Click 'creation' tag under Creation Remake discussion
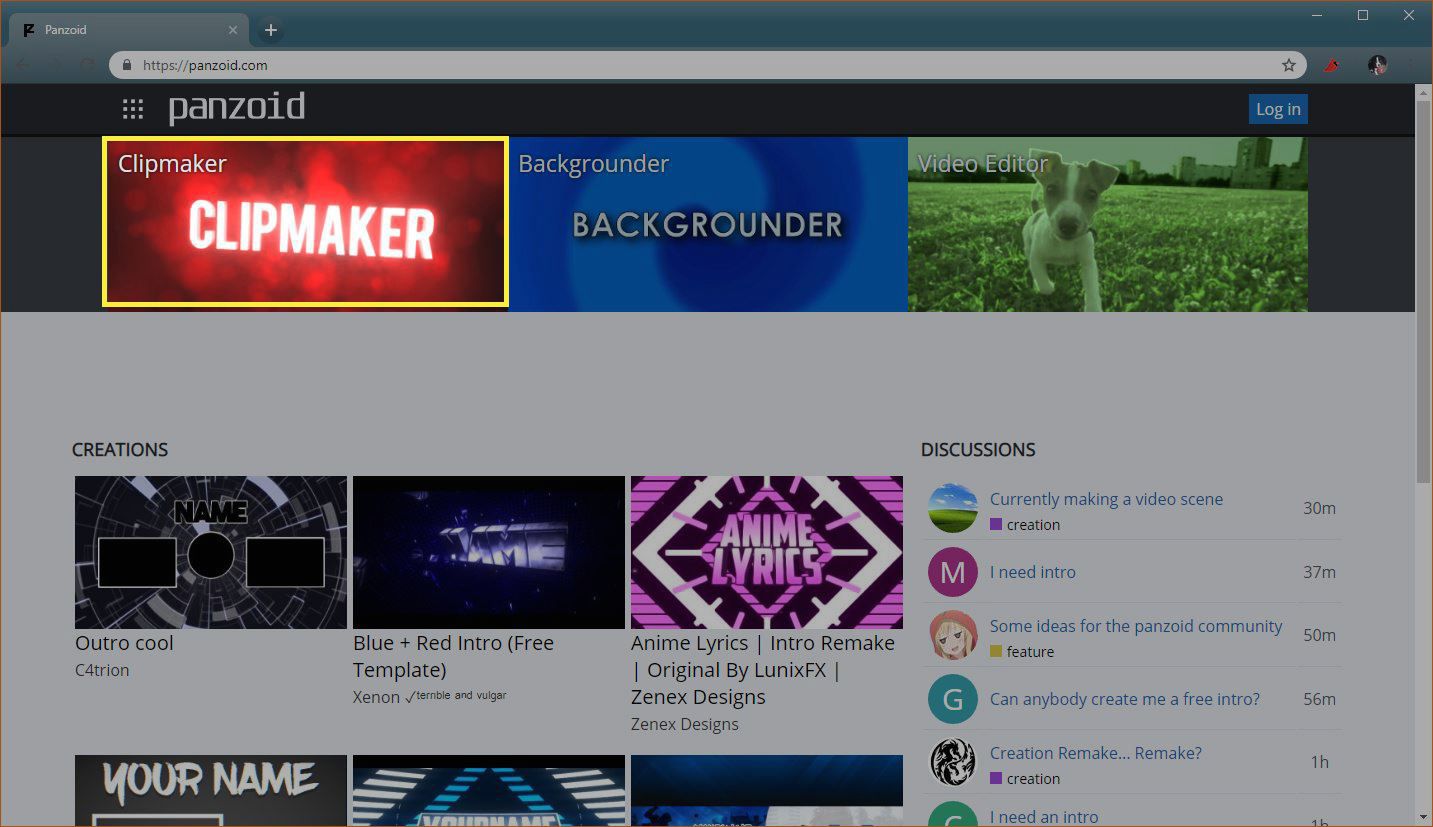Screen dimensions: 1433x827 1025,779
